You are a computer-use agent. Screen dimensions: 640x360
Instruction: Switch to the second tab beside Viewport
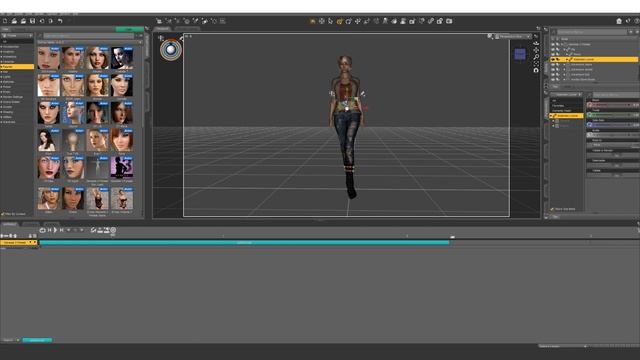point(187,29)
